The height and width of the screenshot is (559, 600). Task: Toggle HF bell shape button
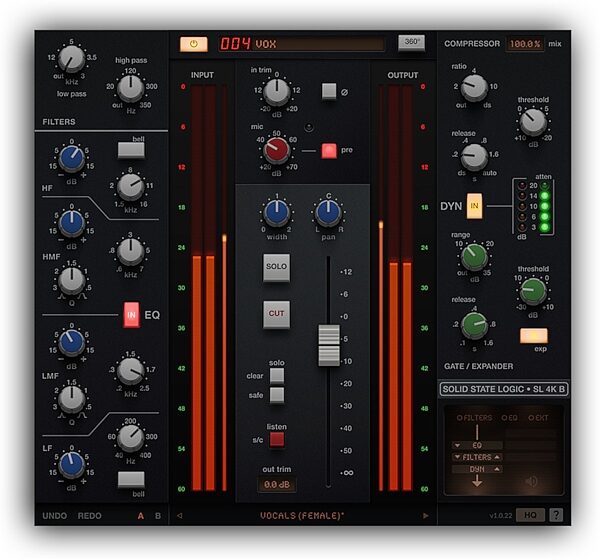tap(131, 150)
